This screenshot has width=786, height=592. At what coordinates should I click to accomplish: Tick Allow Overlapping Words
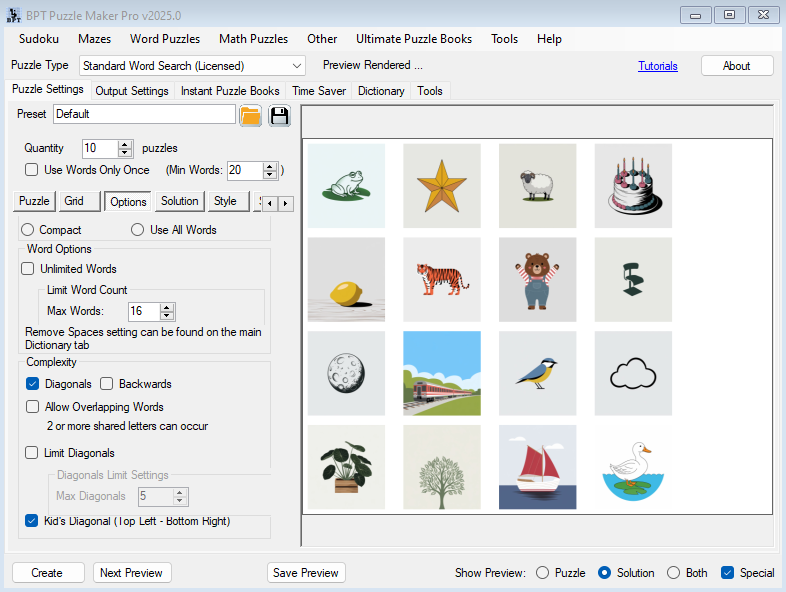coord(33,407)
